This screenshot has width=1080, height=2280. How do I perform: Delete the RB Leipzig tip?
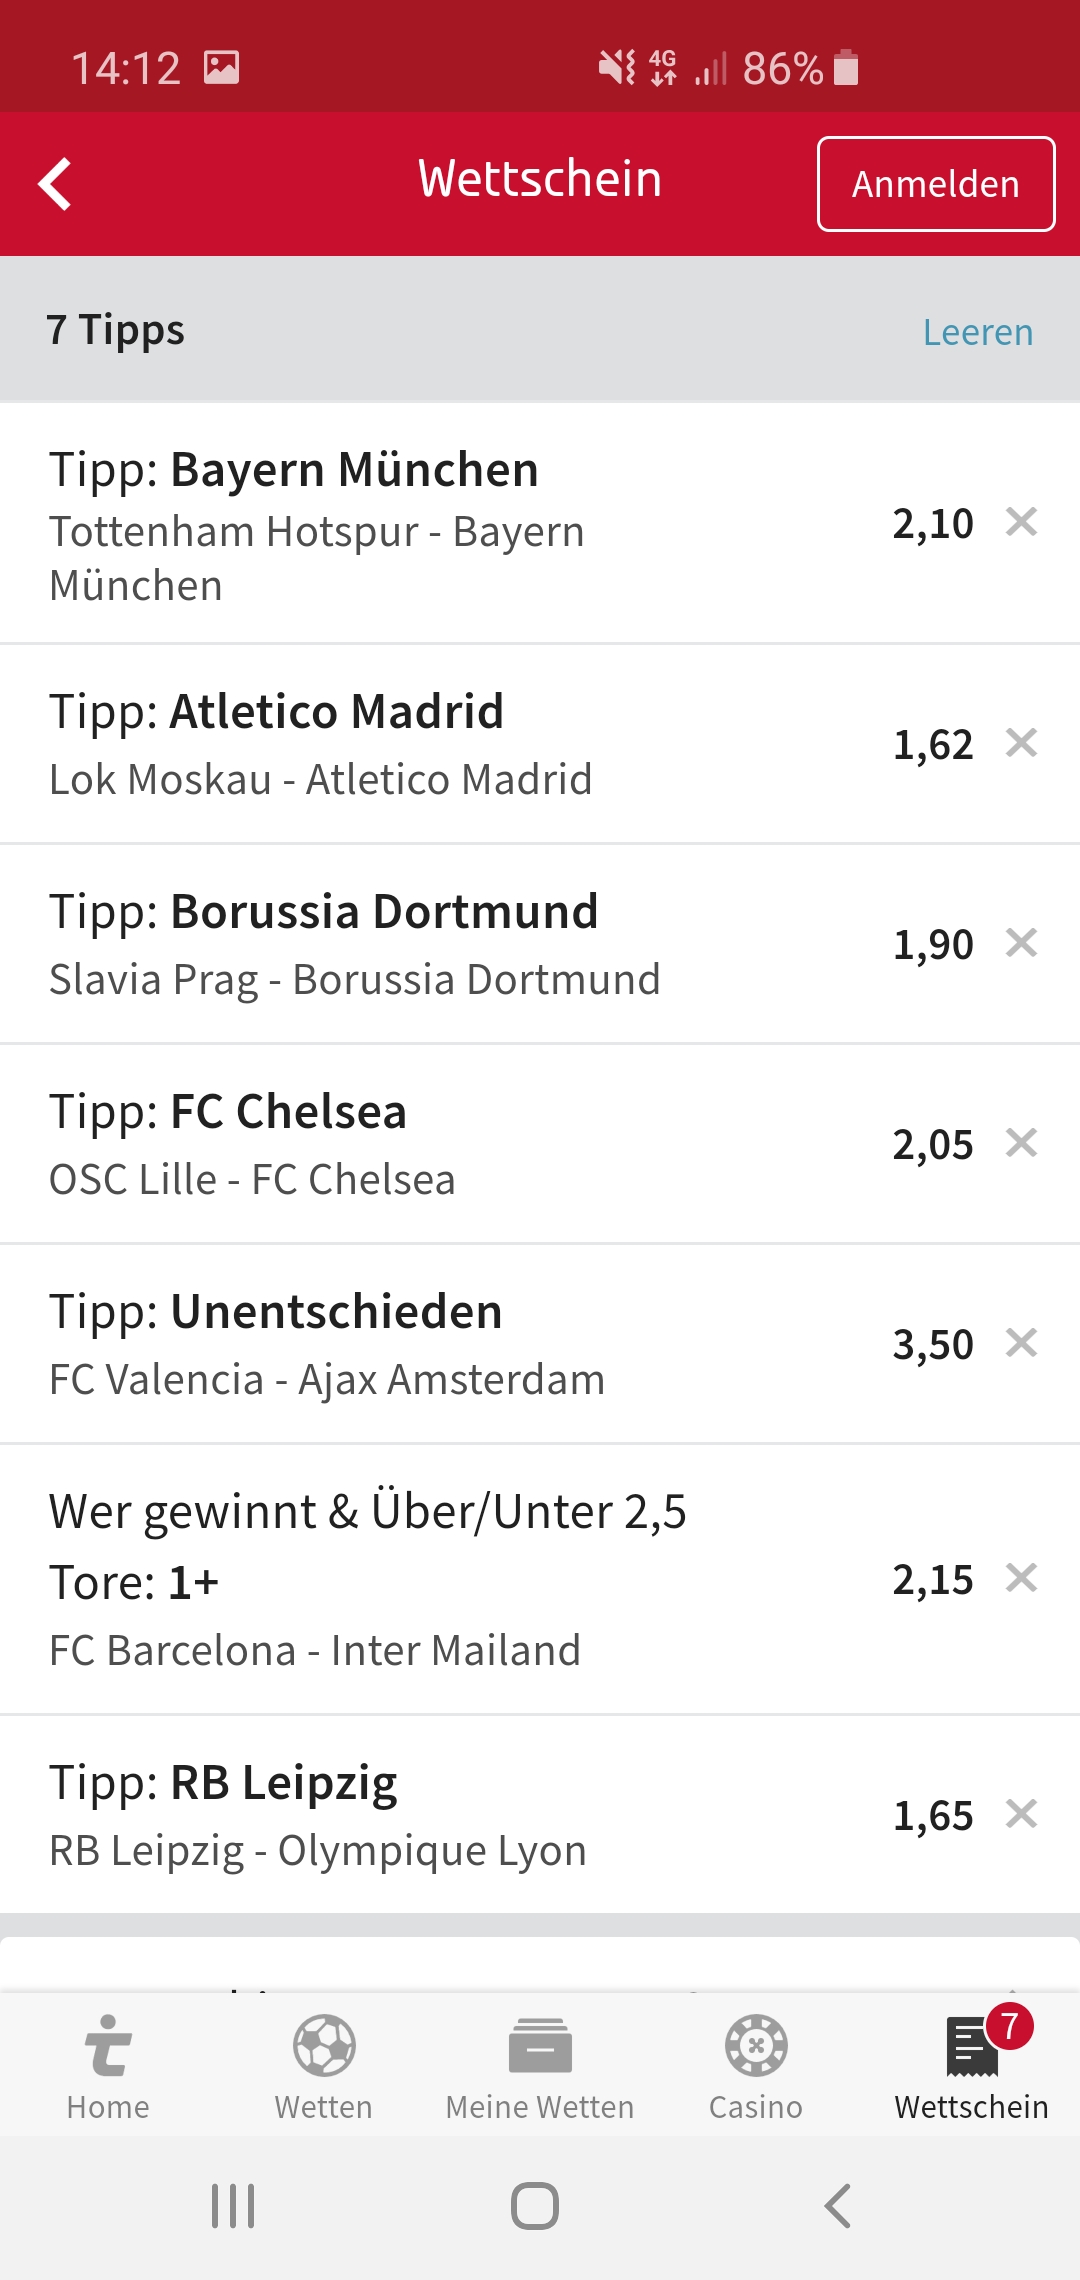pos(1021,1814)
